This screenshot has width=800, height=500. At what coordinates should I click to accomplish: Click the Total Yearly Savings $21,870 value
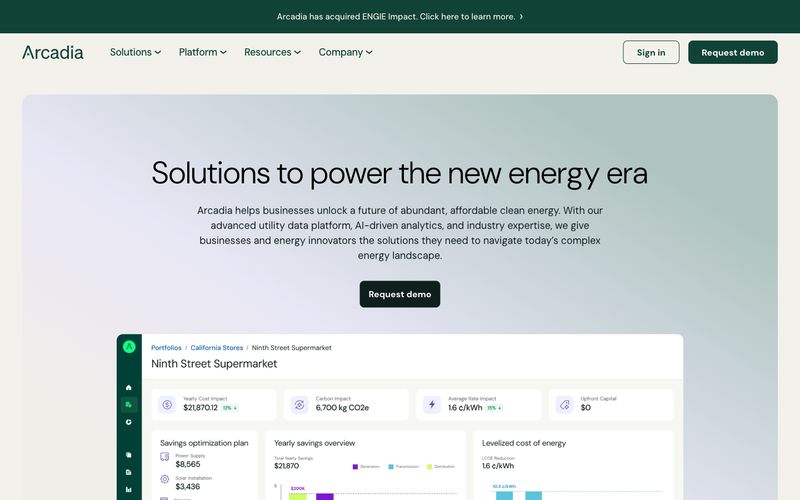[x=287, y=466]
